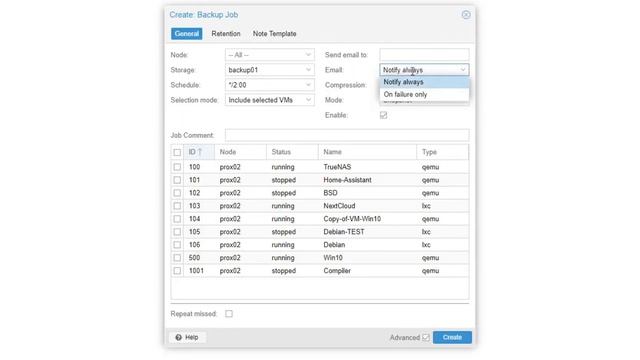Screen dimensions: 640x360
Task: Click the Home-Assistant name cell
Action: point(347,180)
